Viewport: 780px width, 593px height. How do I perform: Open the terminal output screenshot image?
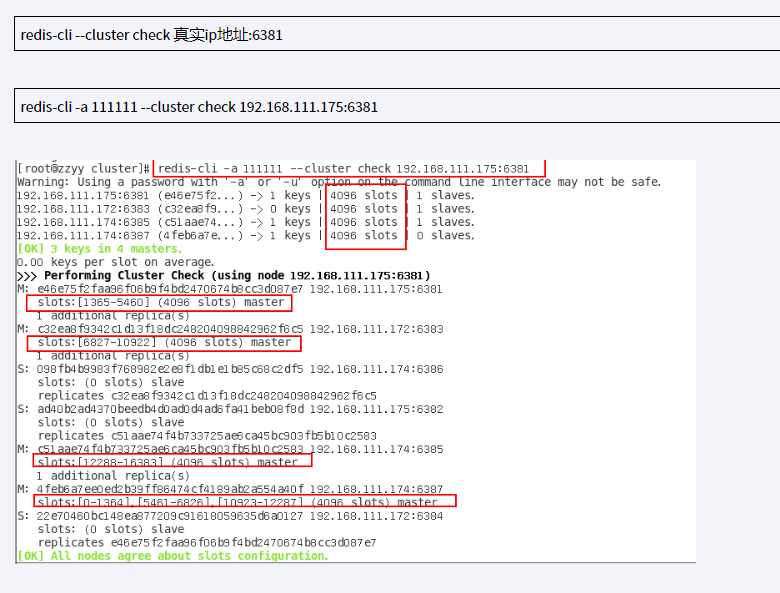356,361
